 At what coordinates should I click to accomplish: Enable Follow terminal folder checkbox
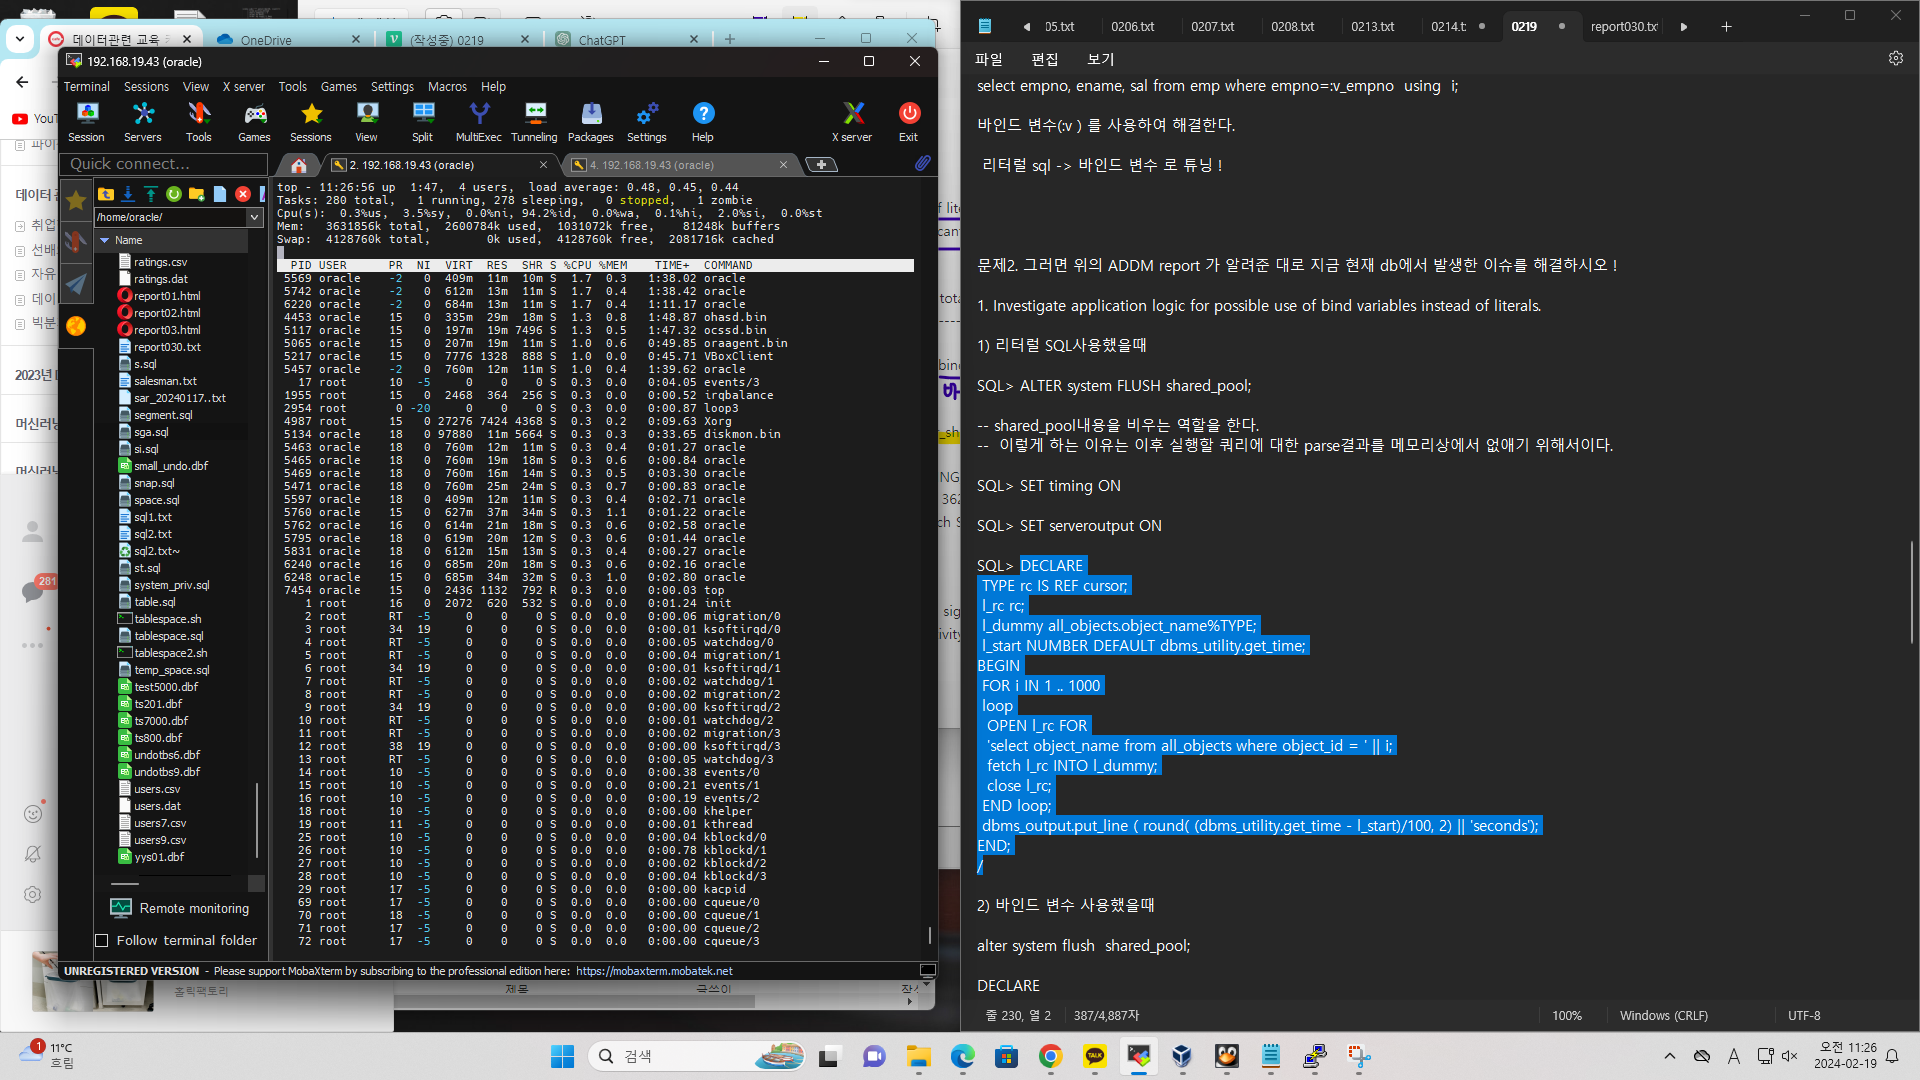tap(102, 940)
